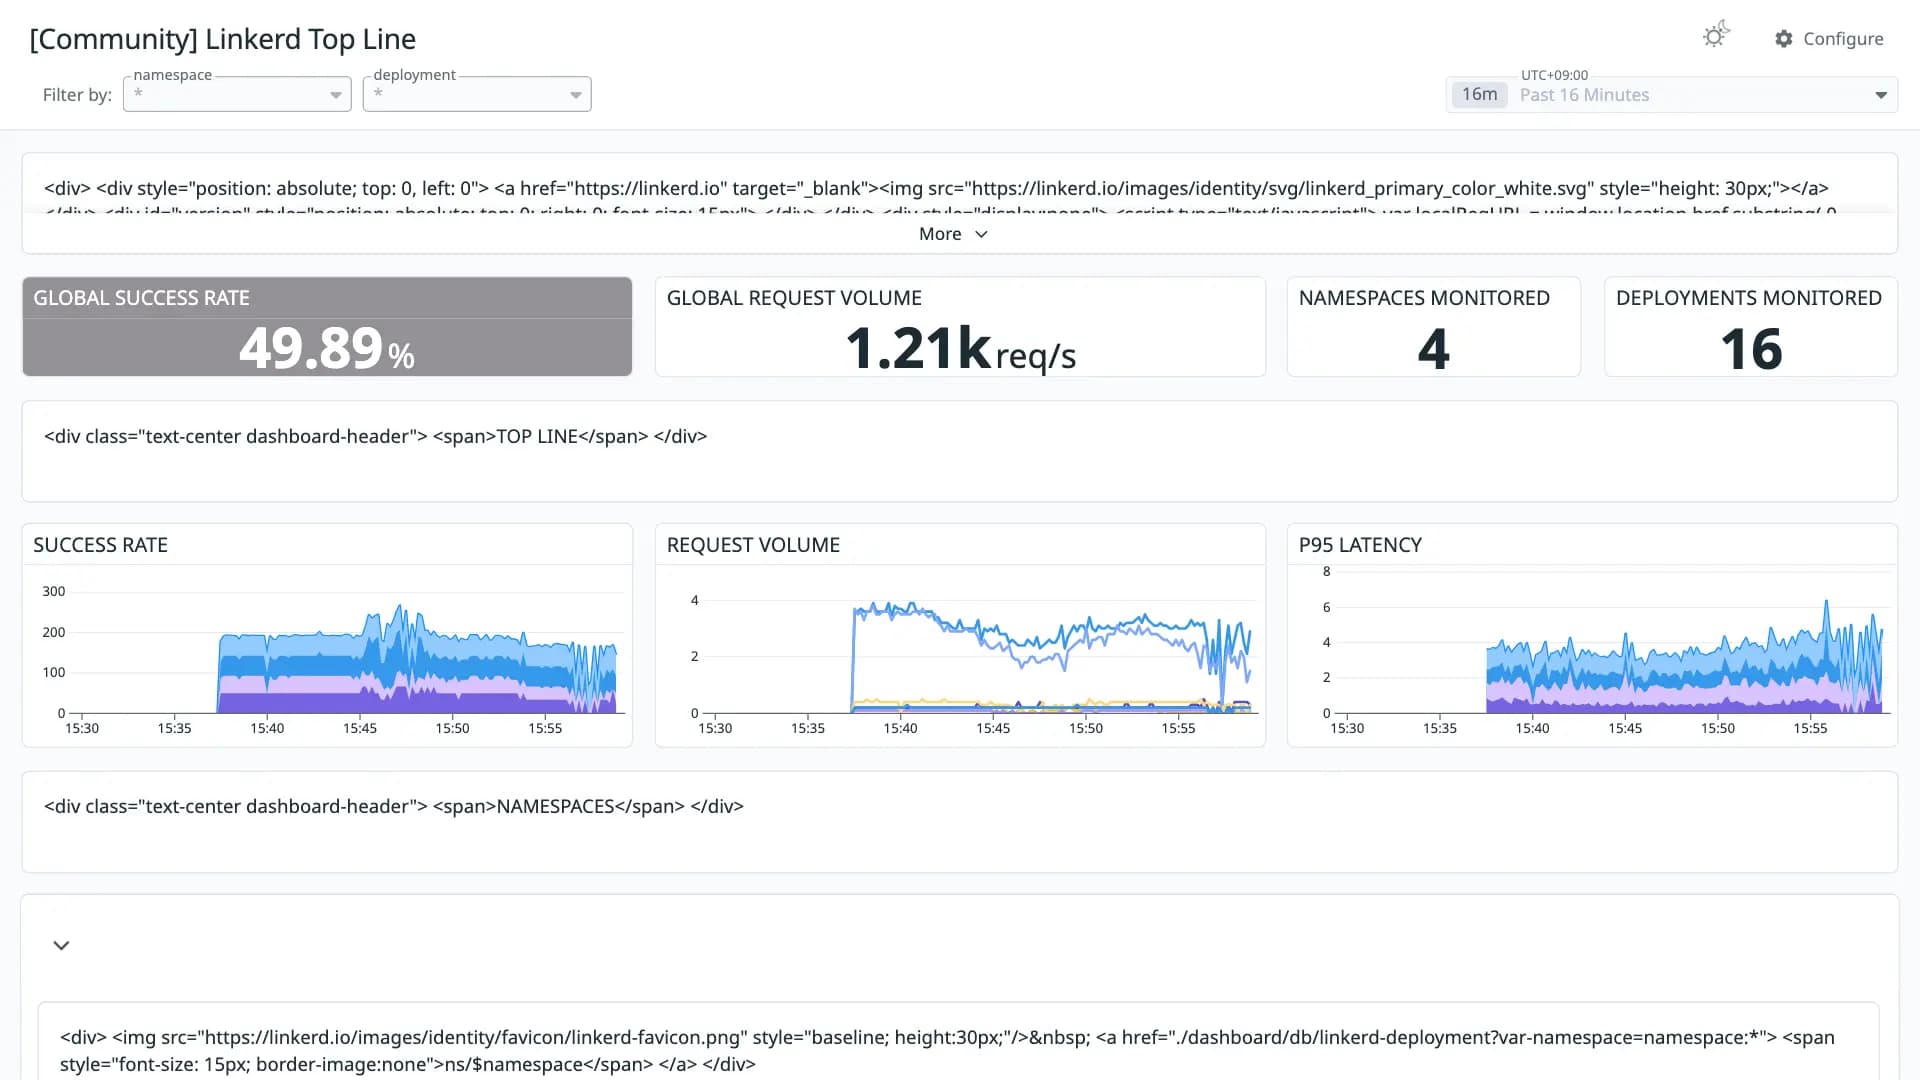Click the TOP LINE header text widget
1920x1080 pixels.
pos(960,451)
